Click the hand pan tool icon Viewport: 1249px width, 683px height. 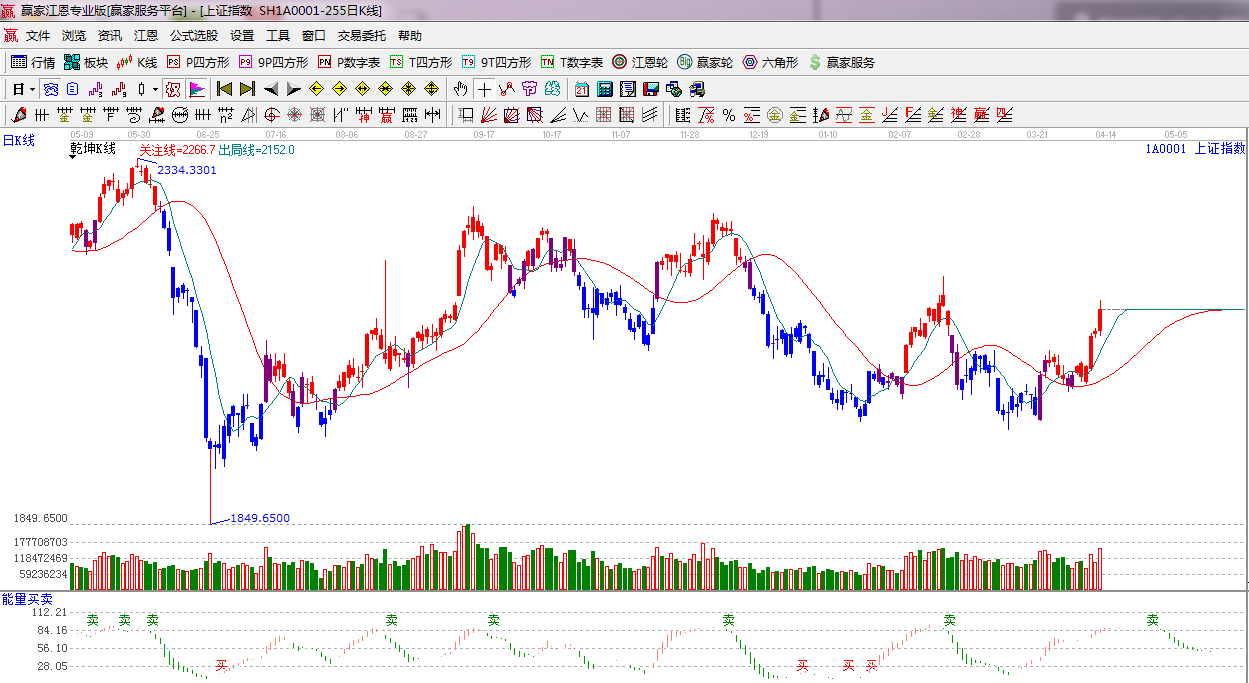[x=461, y=89]
